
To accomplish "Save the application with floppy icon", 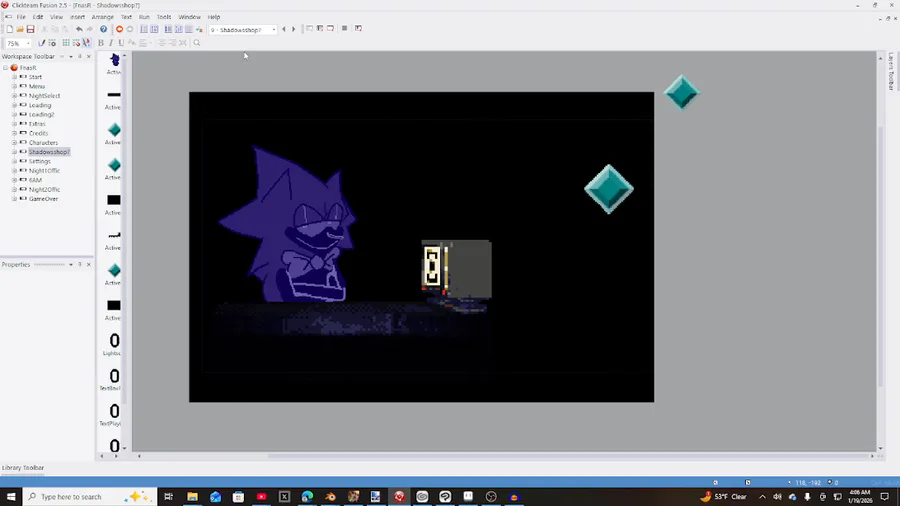I will click(30, 29).
